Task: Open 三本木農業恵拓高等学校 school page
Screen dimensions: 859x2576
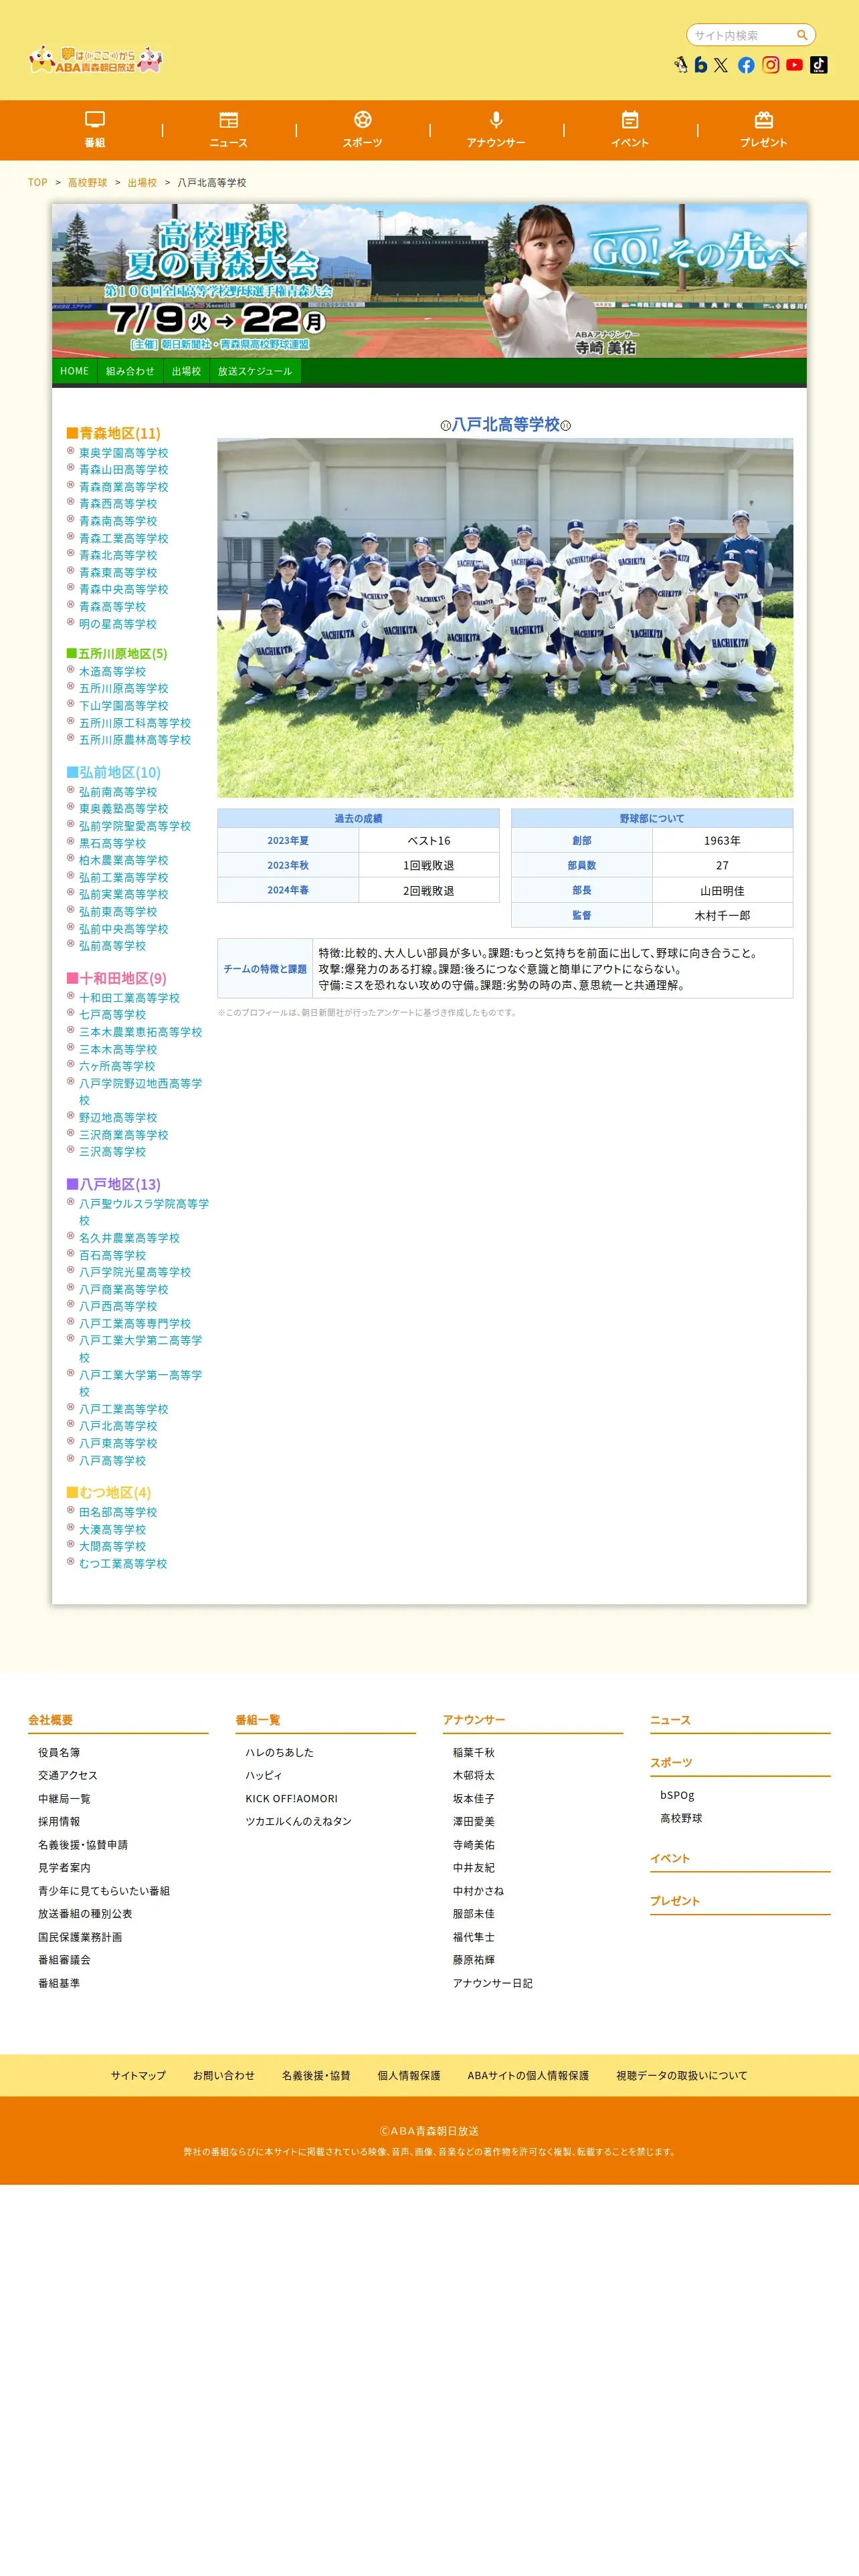Action: pos(140,1032)
